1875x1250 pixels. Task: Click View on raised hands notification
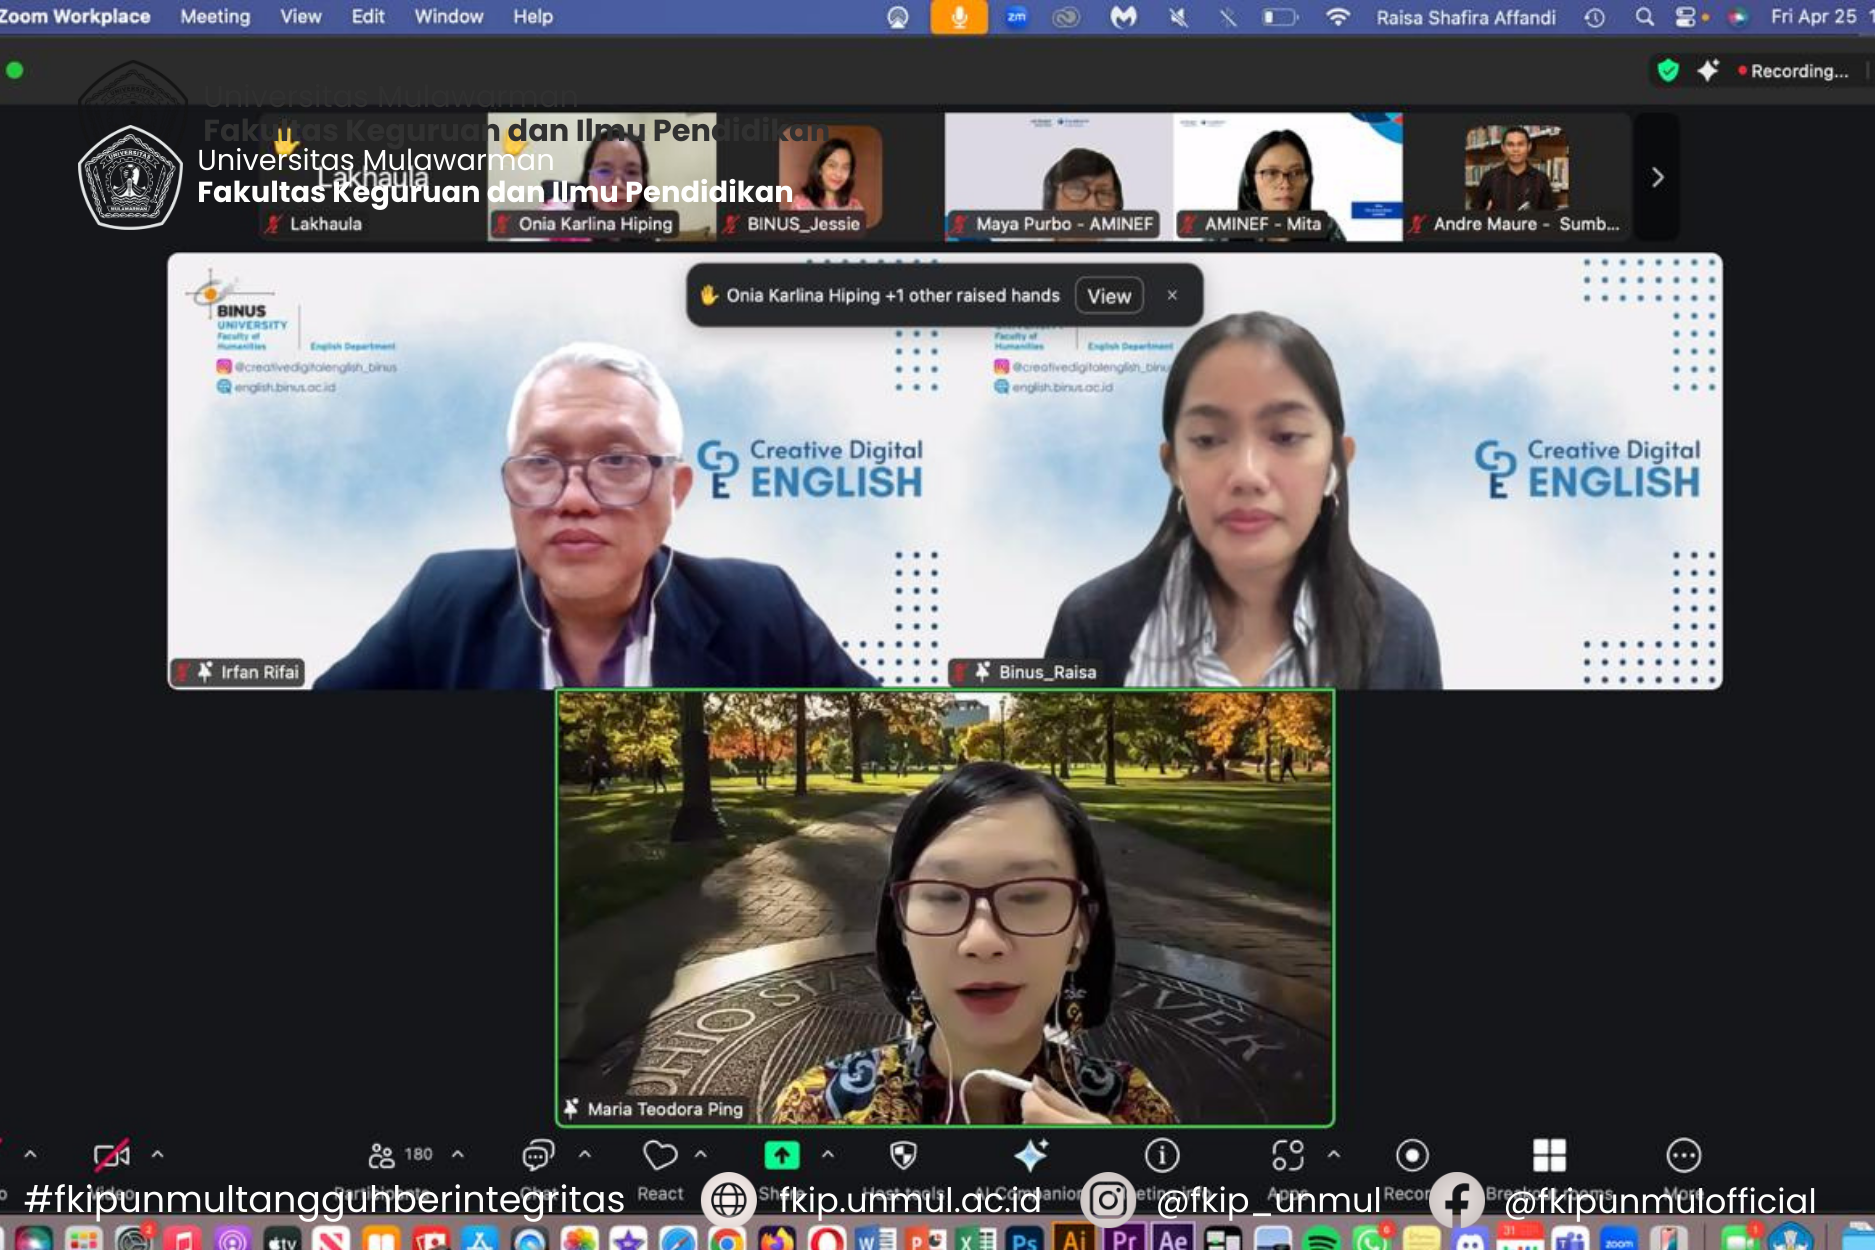(1108, 296)
